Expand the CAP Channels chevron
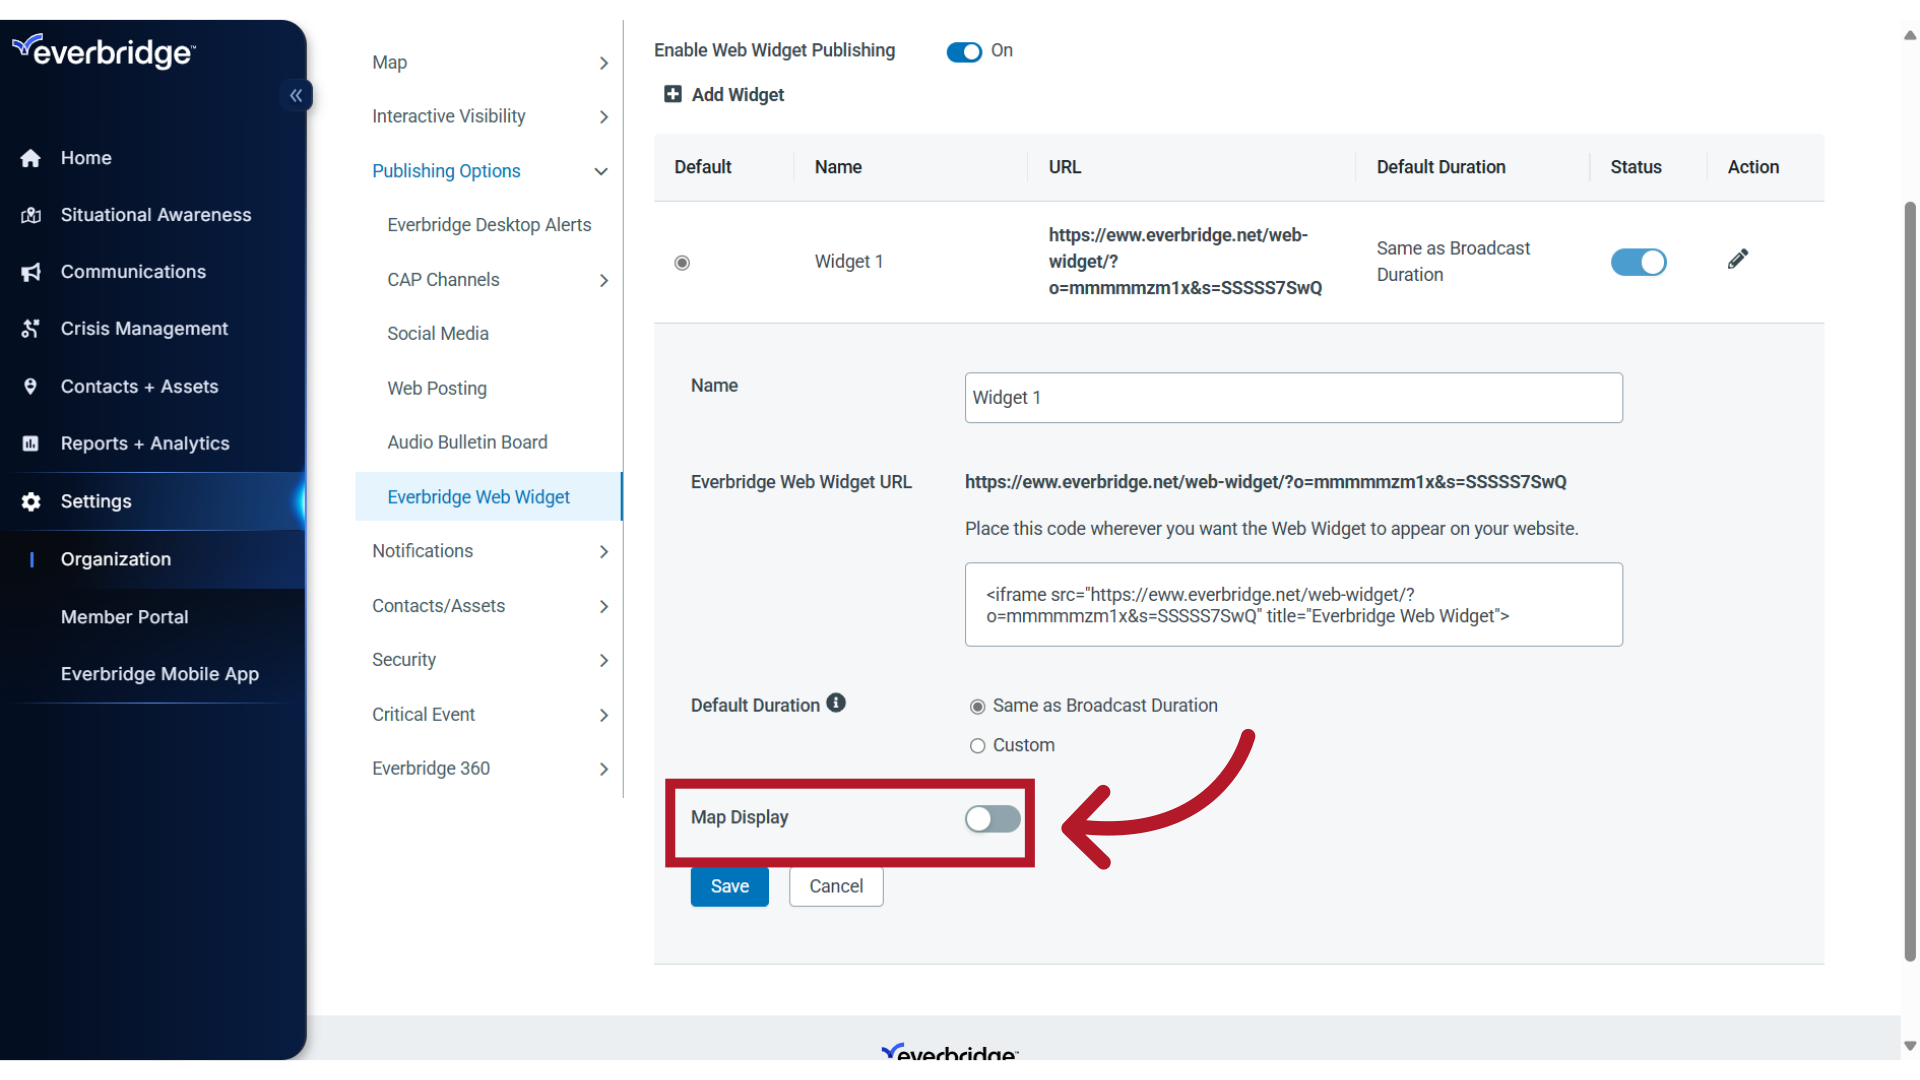The width and height of the screenshot is (1920, 1080). coord(604,281)
